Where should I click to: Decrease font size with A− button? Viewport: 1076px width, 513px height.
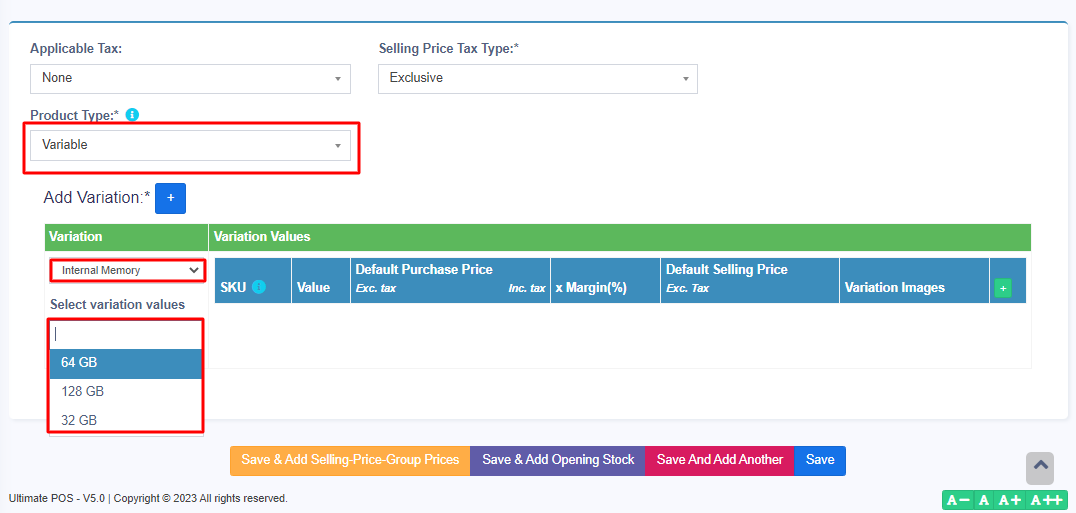[x=957, y=500]
